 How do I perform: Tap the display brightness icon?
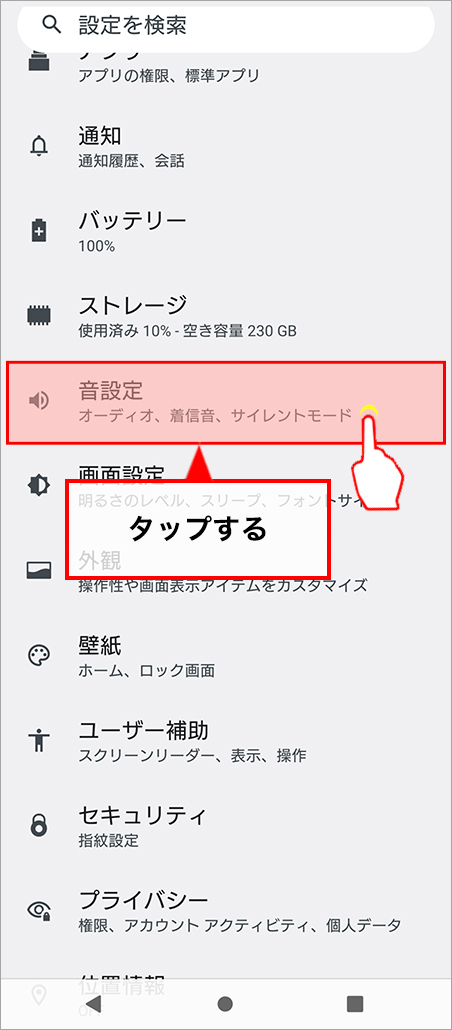39,485
